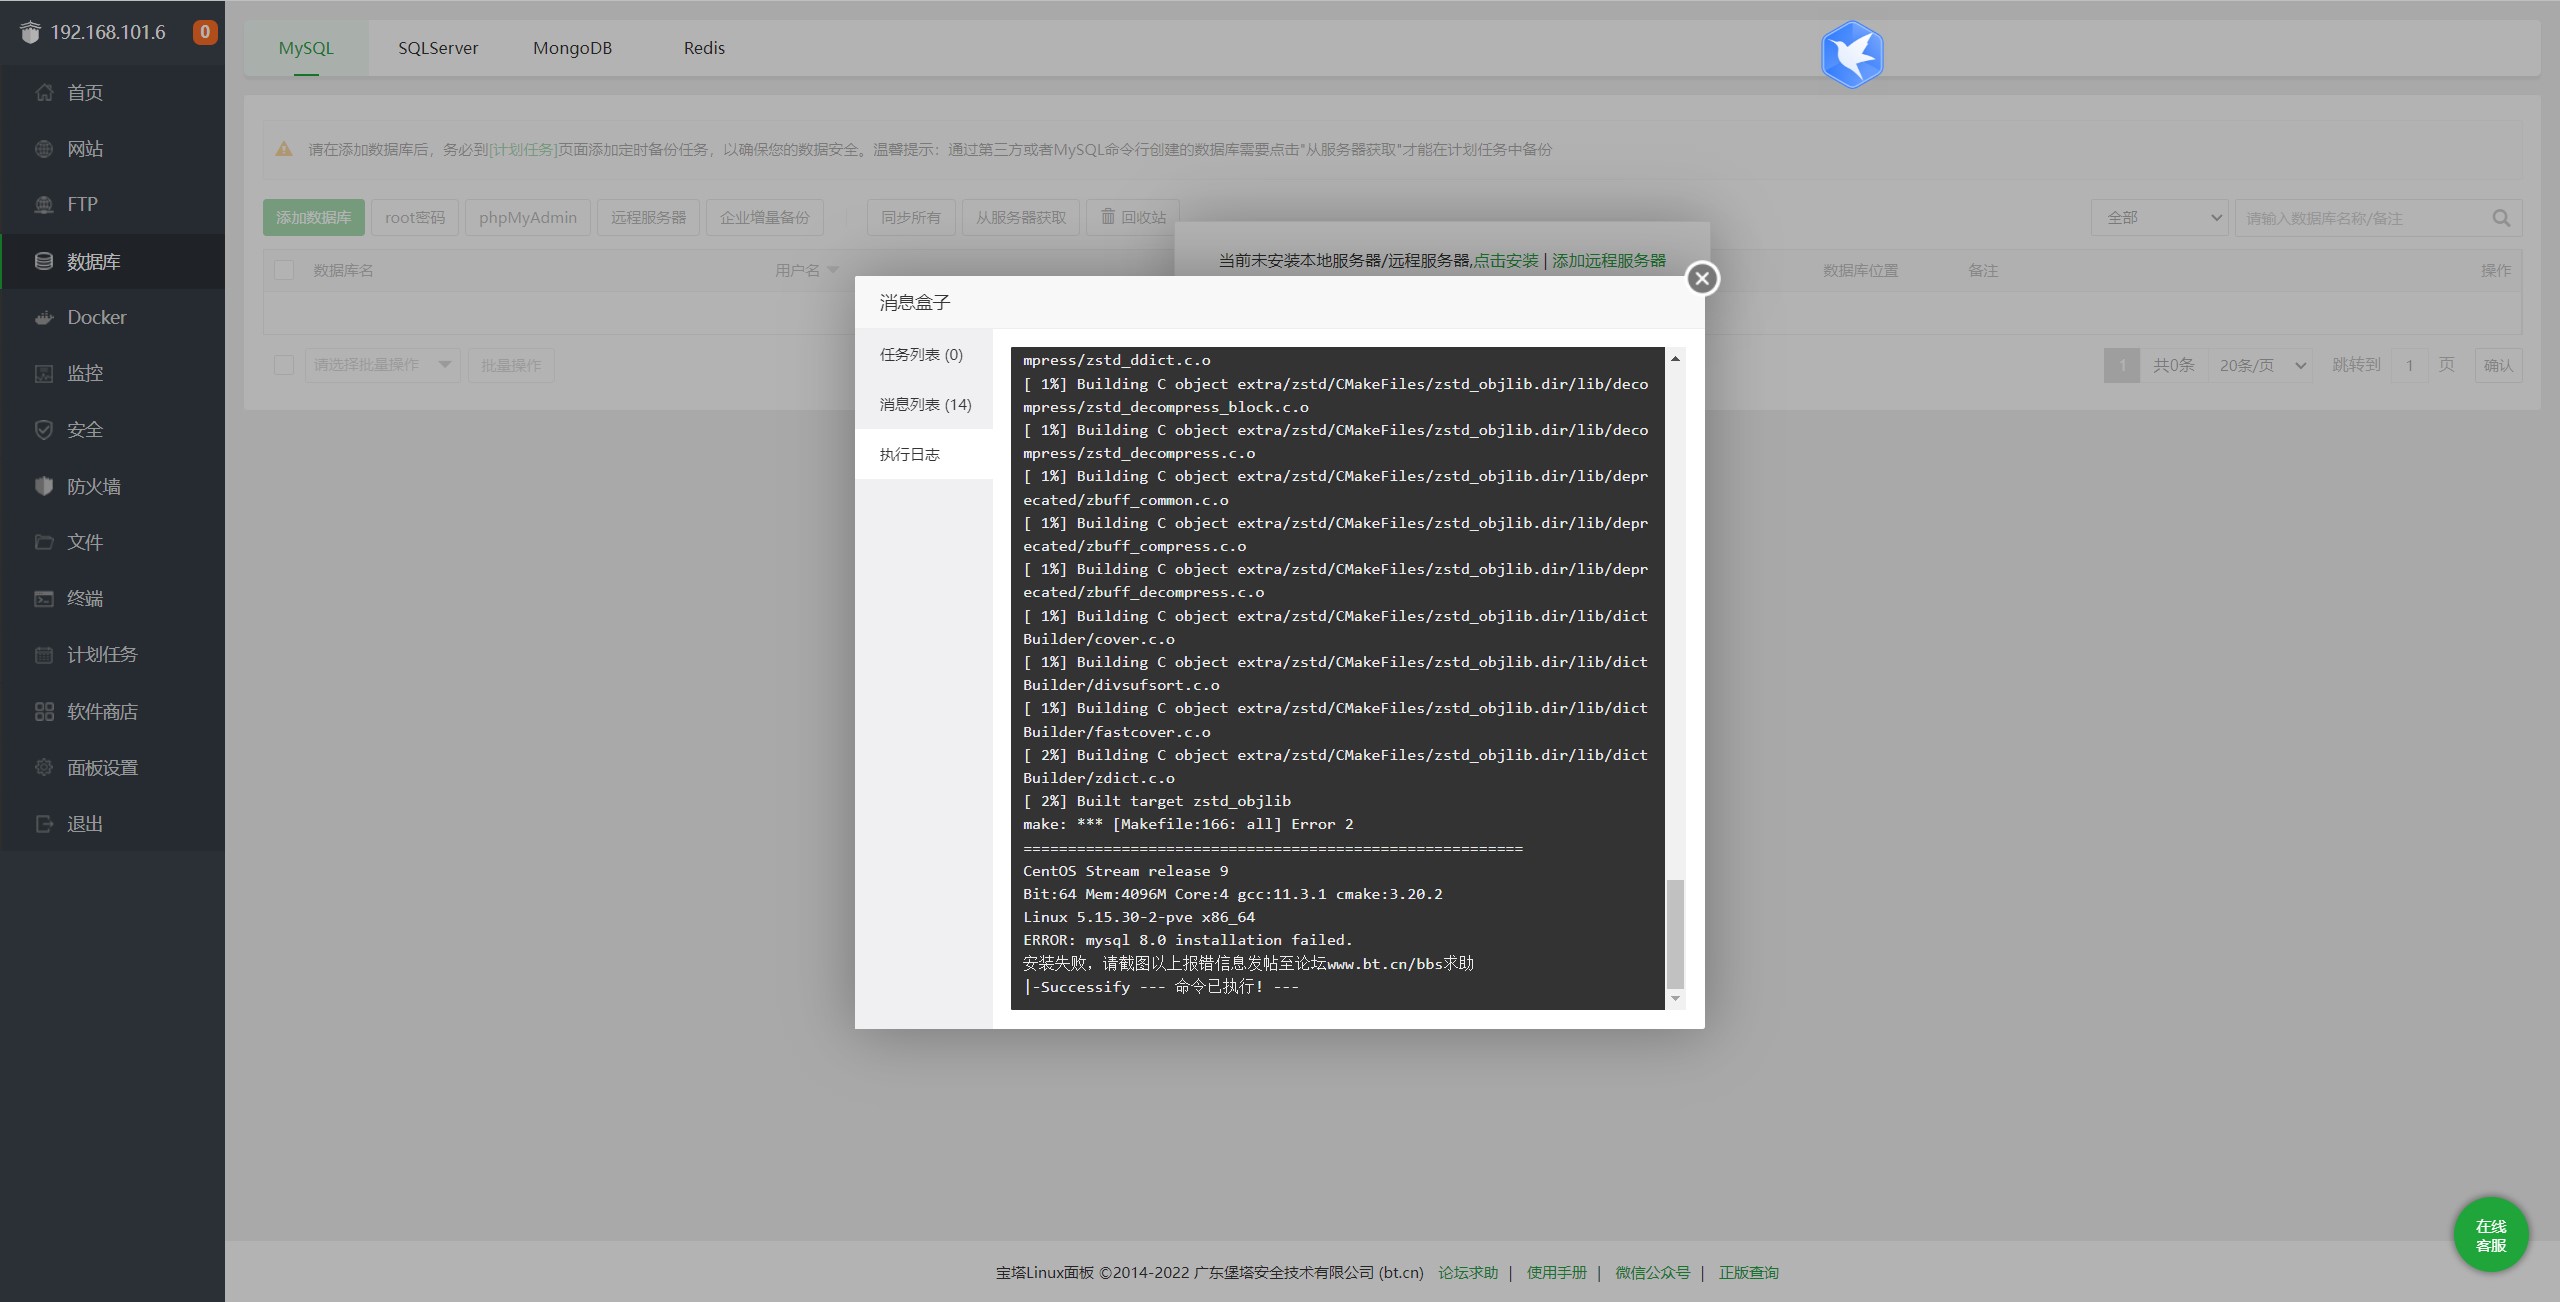Image resolution: width=2560 pixels, height=1302 pixels.
Task: Open the 请选择批量操作 dropdown
Action: tap(382, 365)
